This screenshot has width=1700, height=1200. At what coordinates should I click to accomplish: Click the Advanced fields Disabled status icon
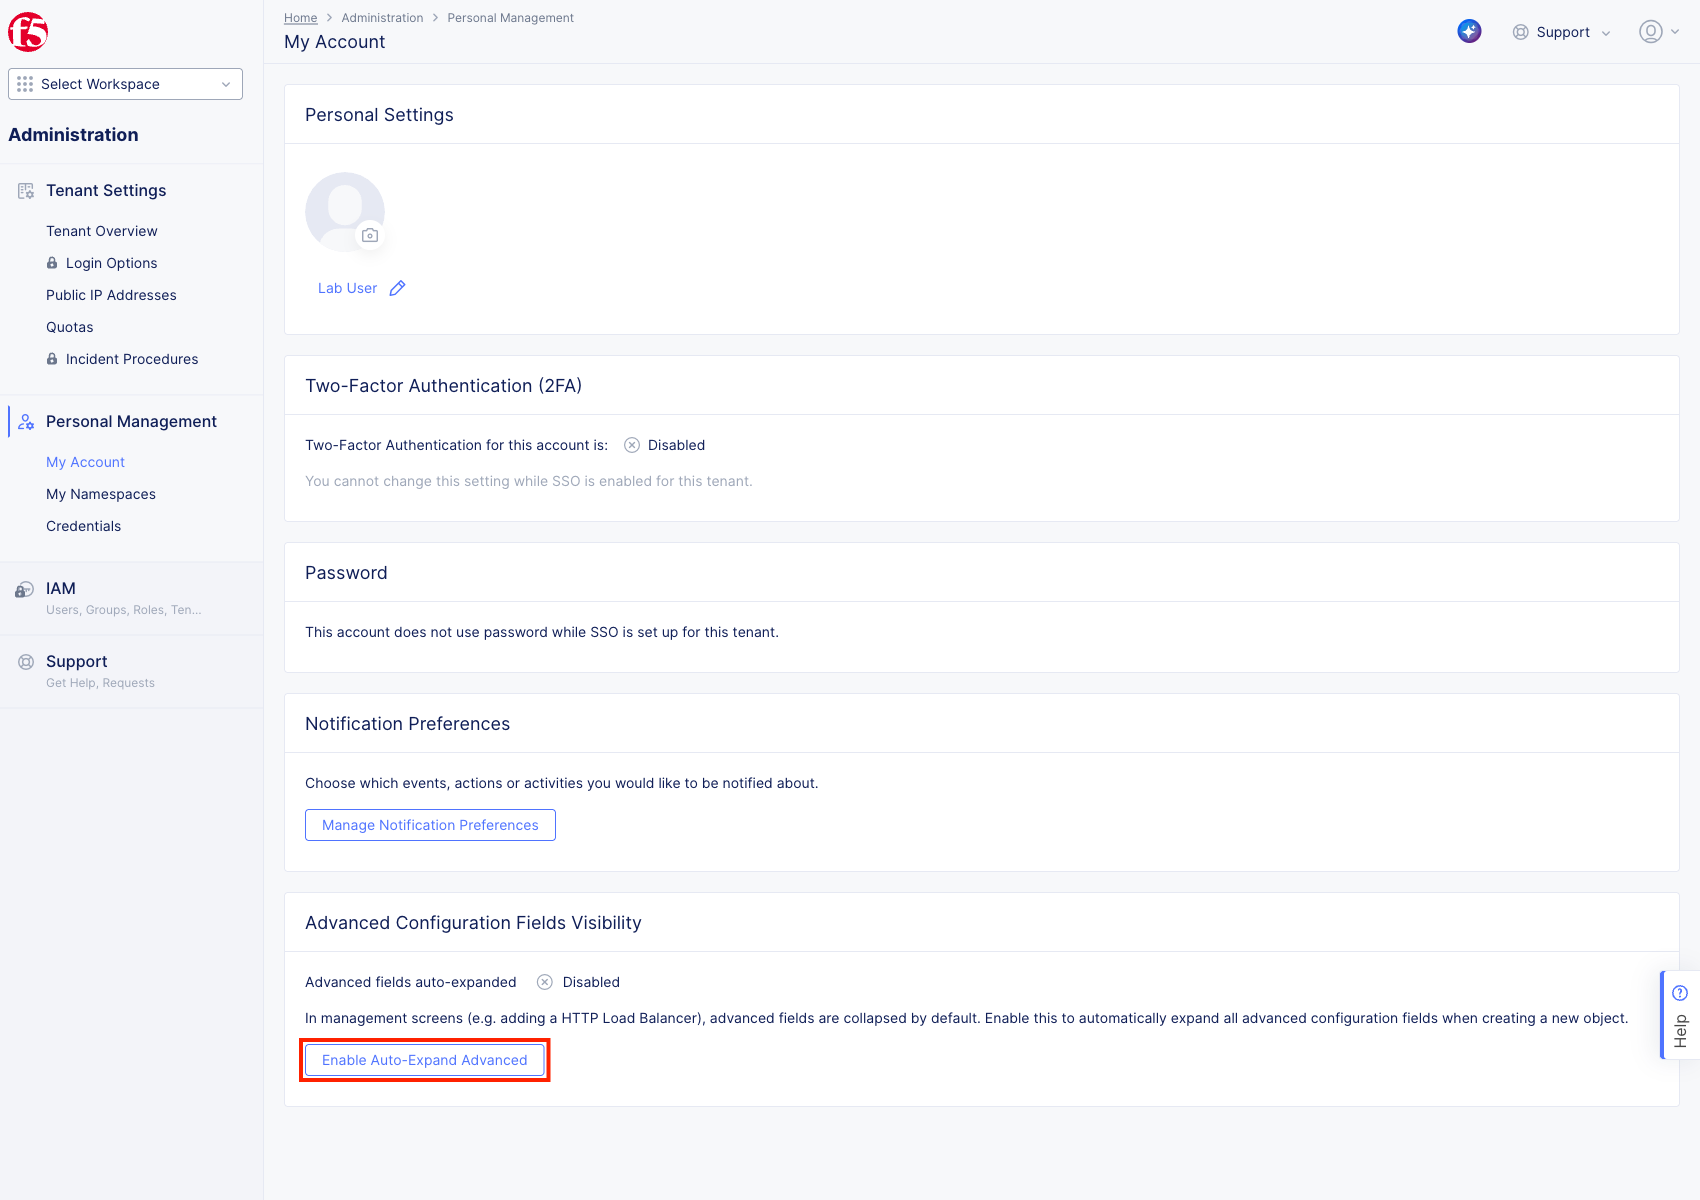(x=545, y=982)
